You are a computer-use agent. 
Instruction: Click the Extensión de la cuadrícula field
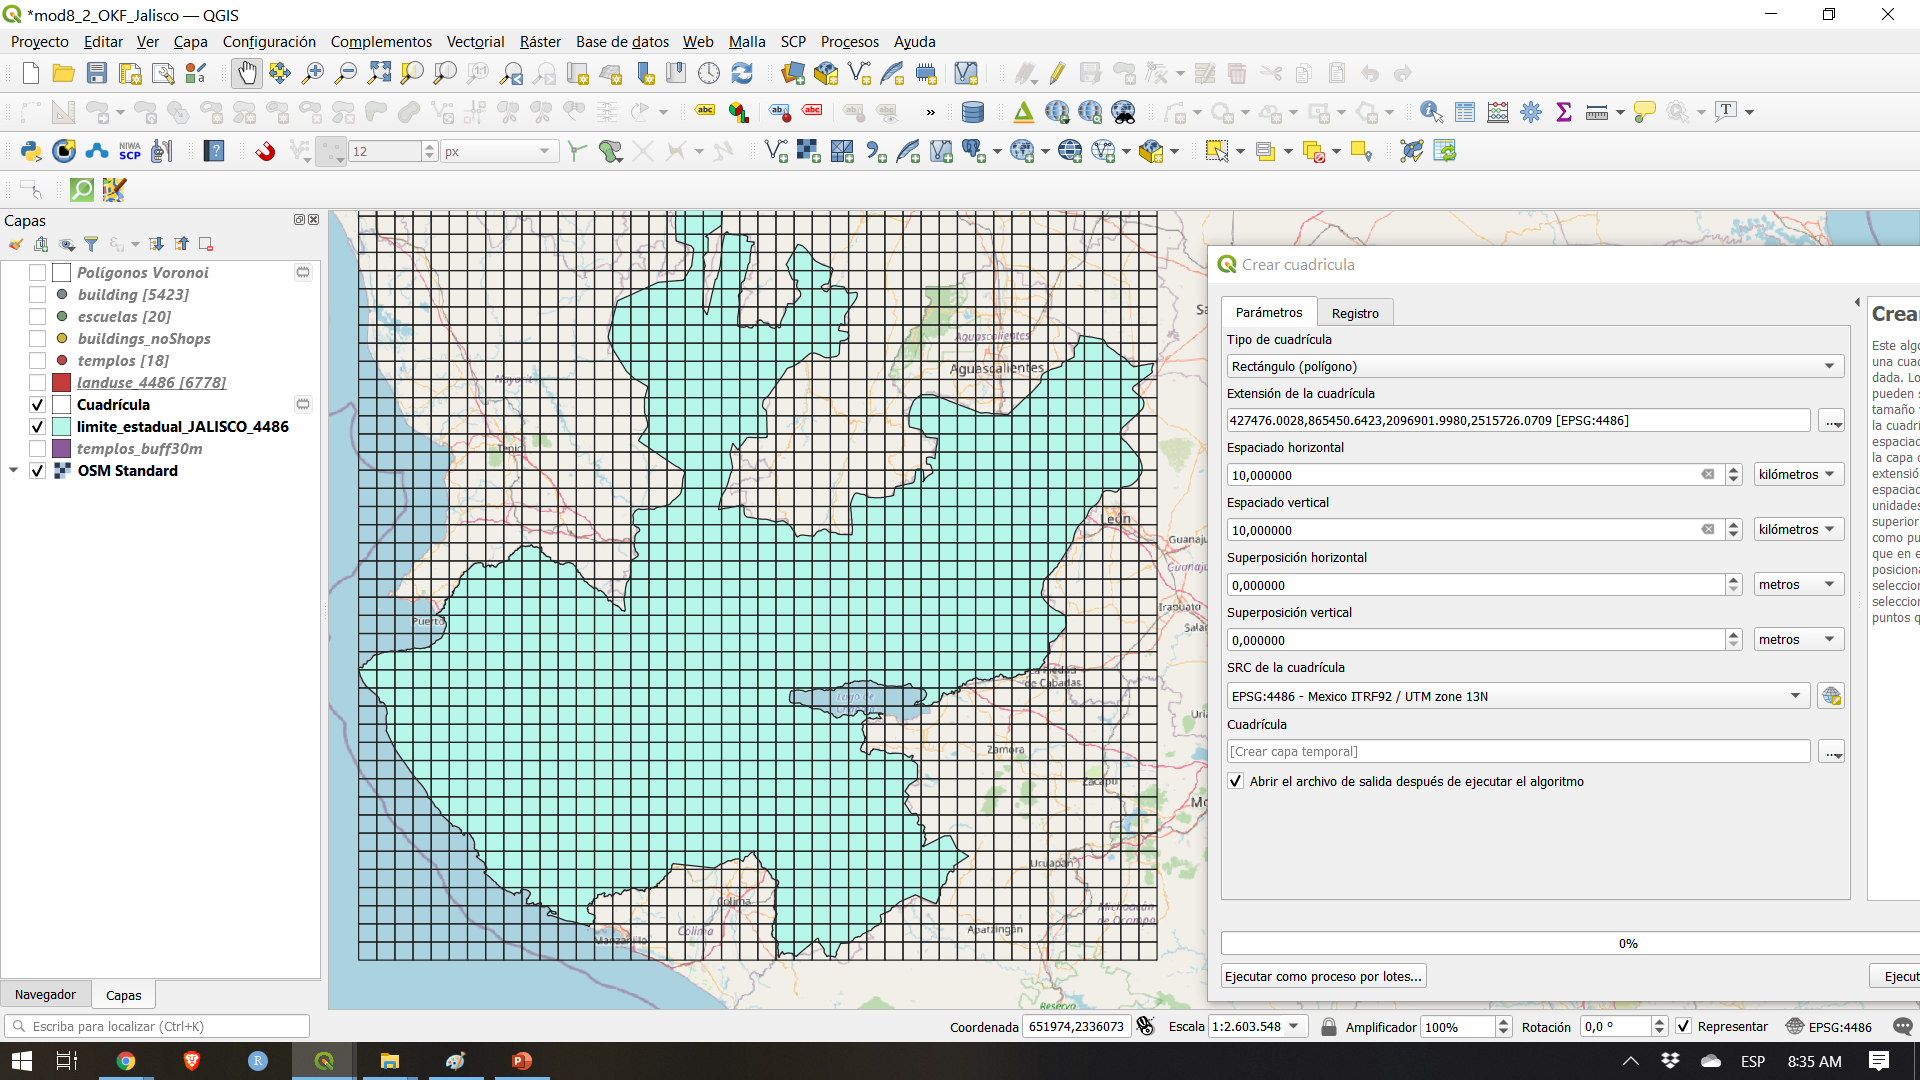click(x=1518, y=420)
